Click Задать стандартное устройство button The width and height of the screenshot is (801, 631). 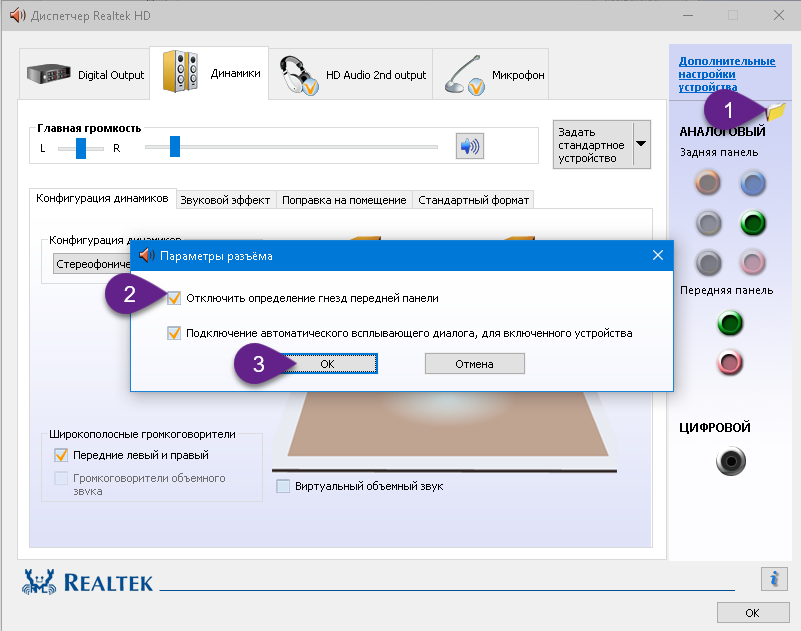click(593, 145)
